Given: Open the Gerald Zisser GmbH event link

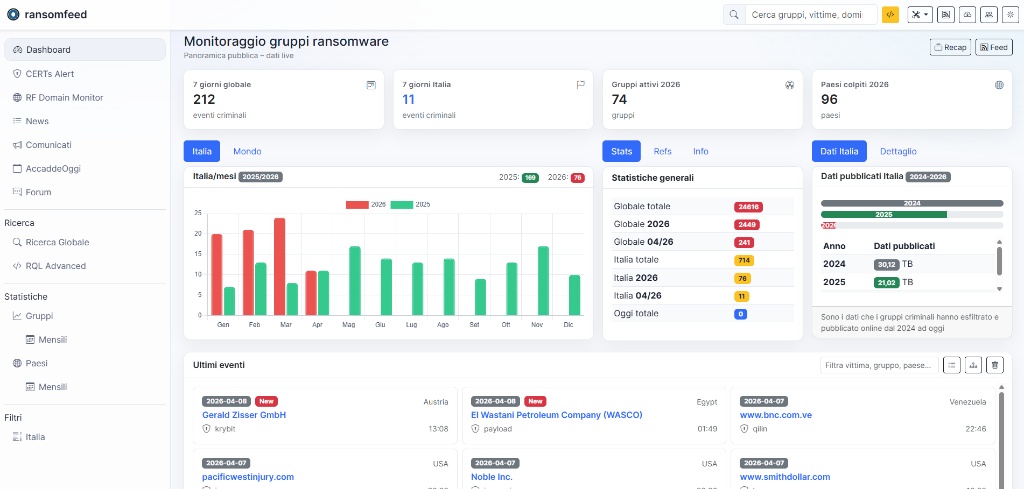Looking at the screenshot, I should (x=244, y=415).
